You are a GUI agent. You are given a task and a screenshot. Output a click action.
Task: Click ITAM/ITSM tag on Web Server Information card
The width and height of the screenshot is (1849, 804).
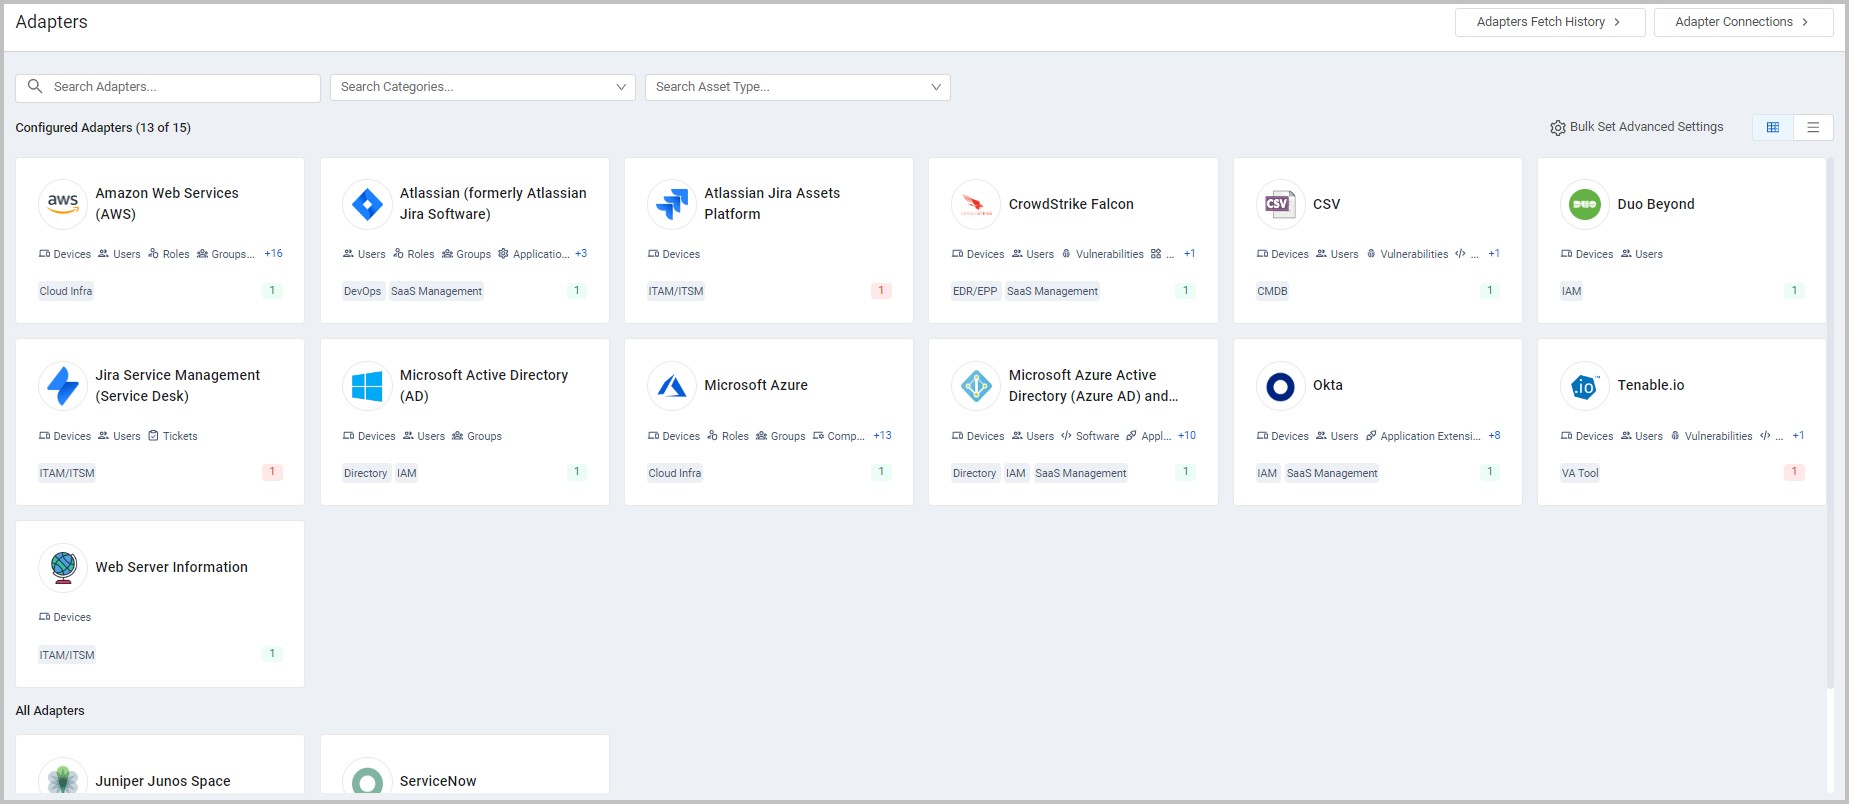(67, 656)
